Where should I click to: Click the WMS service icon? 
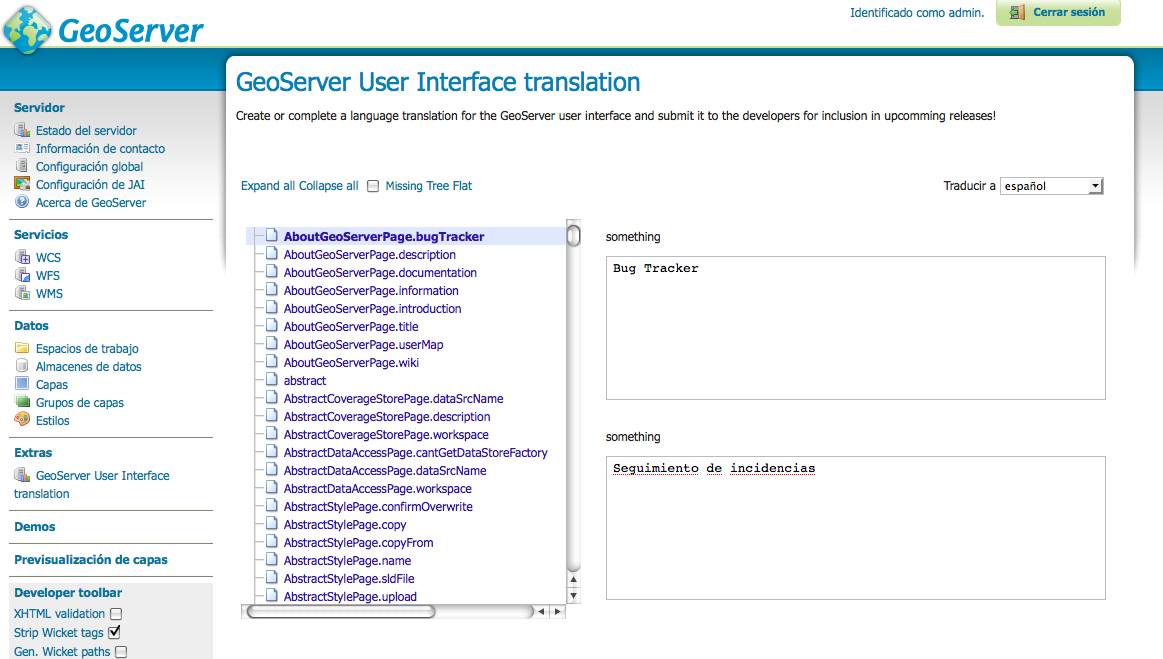click(22, 292)
